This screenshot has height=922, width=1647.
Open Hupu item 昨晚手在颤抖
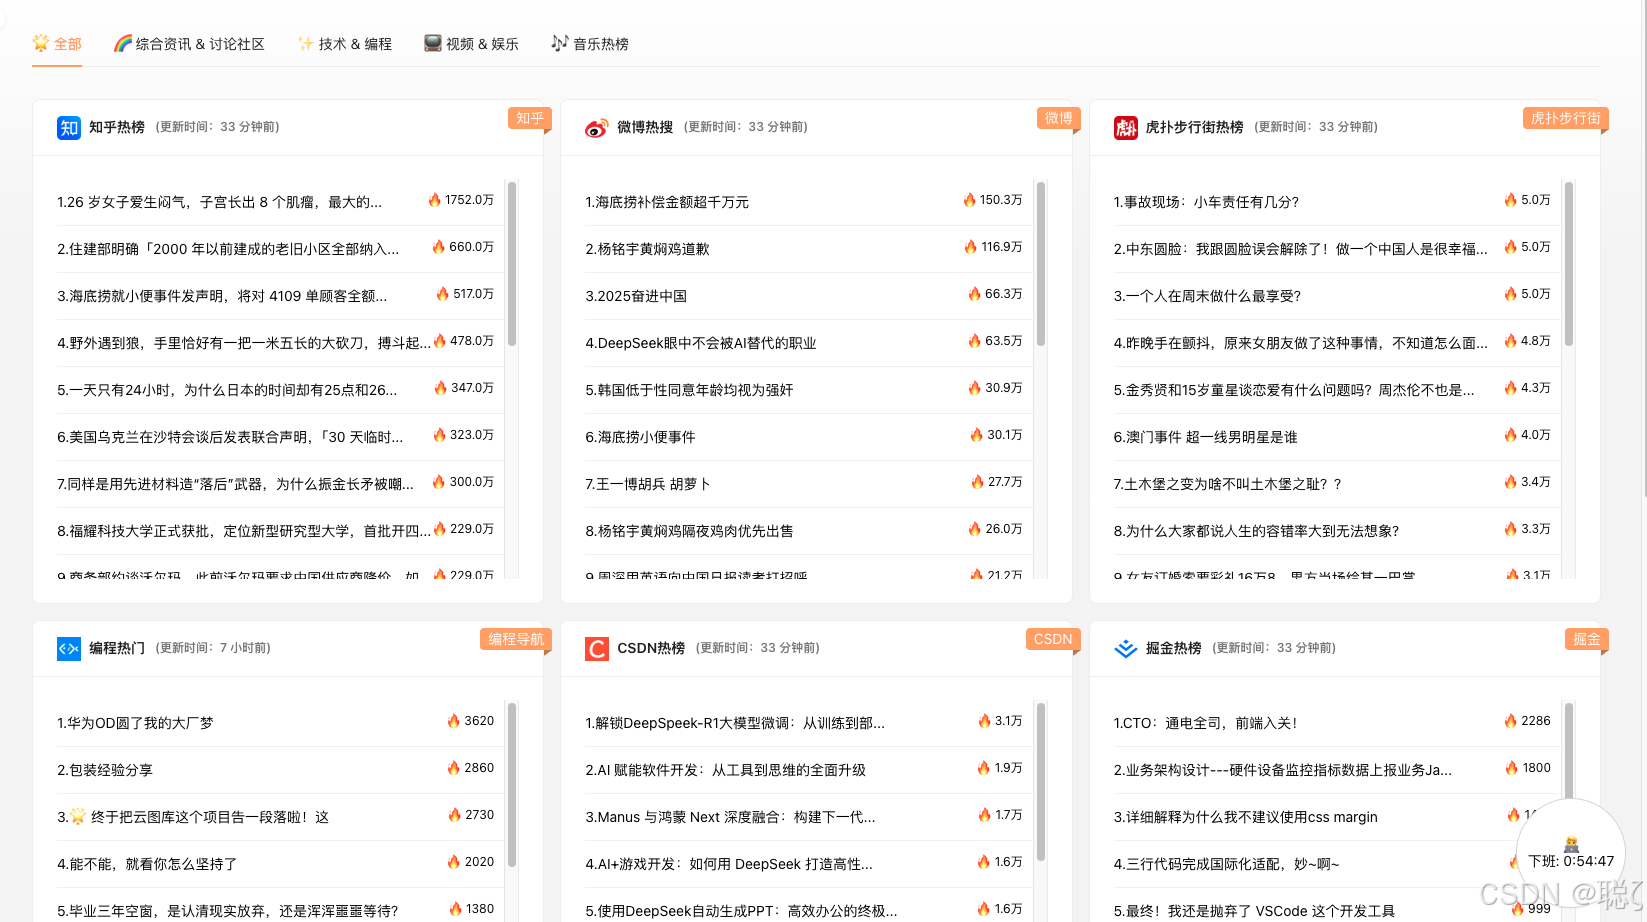[x=1301, y=343]
